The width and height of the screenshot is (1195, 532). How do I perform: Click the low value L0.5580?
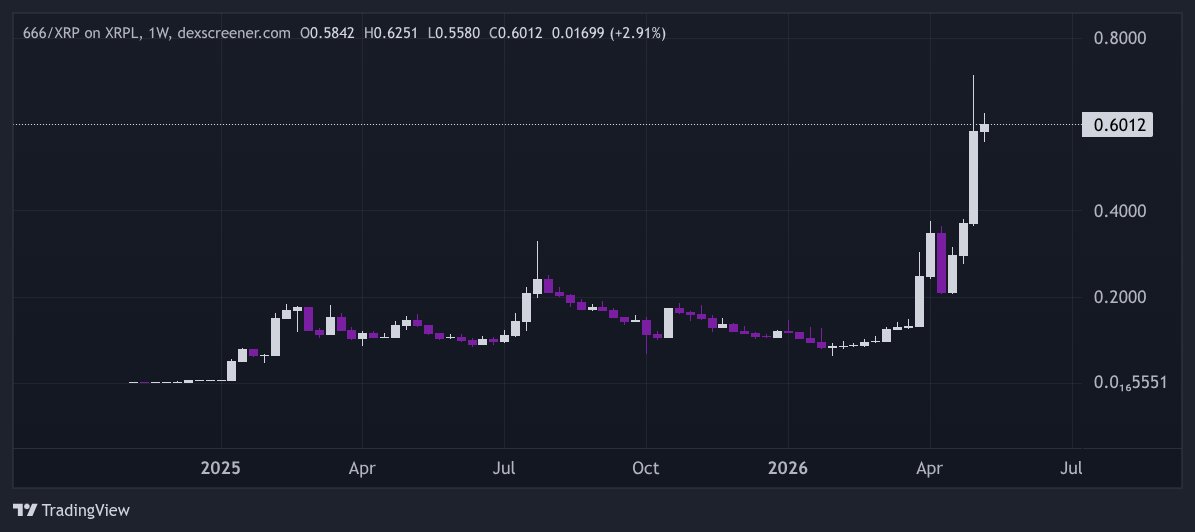[454, 34]
